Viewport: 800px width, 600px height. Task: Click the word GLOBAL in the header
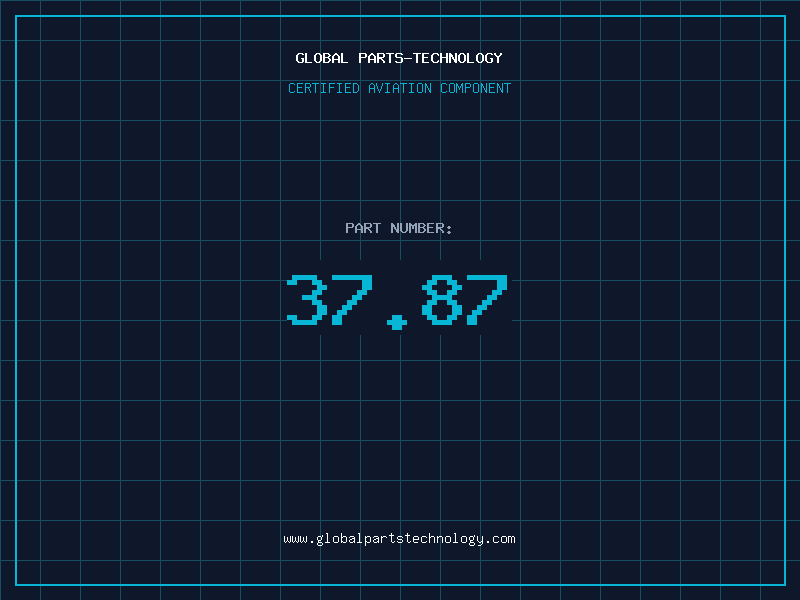pos(321,58)
